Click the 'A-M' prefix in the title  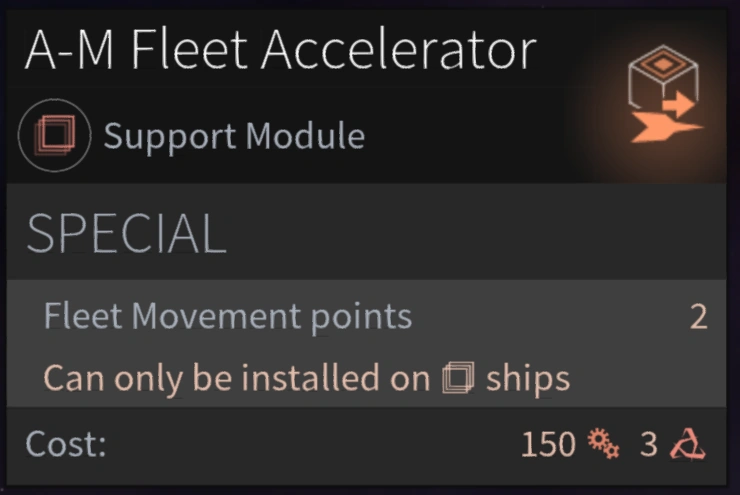click(x=69, y=50)
